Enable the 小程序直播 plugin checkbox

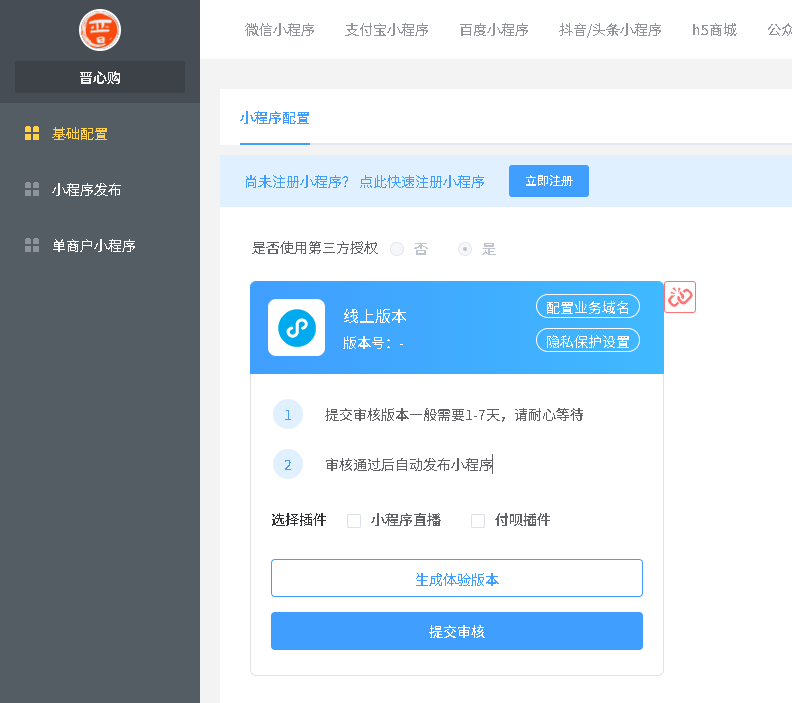(x=354, y=521)
